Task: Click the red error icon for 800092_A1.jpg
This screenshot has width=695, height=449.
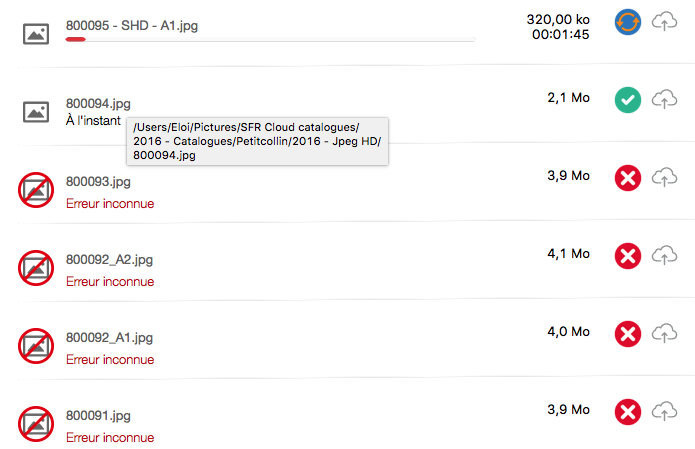Action: coord(627,333)
